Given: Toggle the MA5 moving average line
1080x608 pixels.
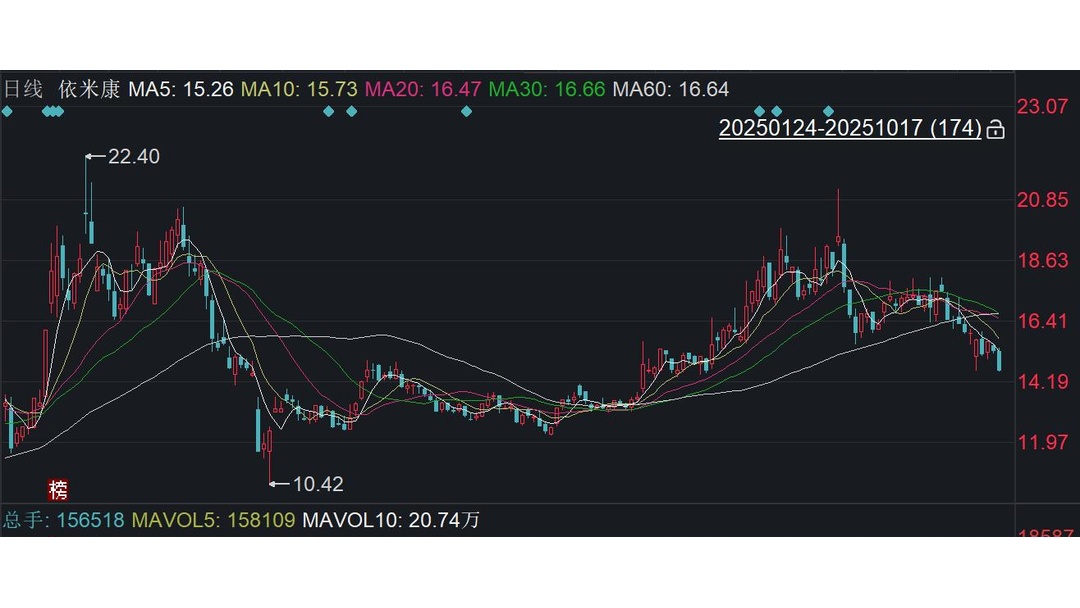Looking at the screenshot, I should point(182,89).
